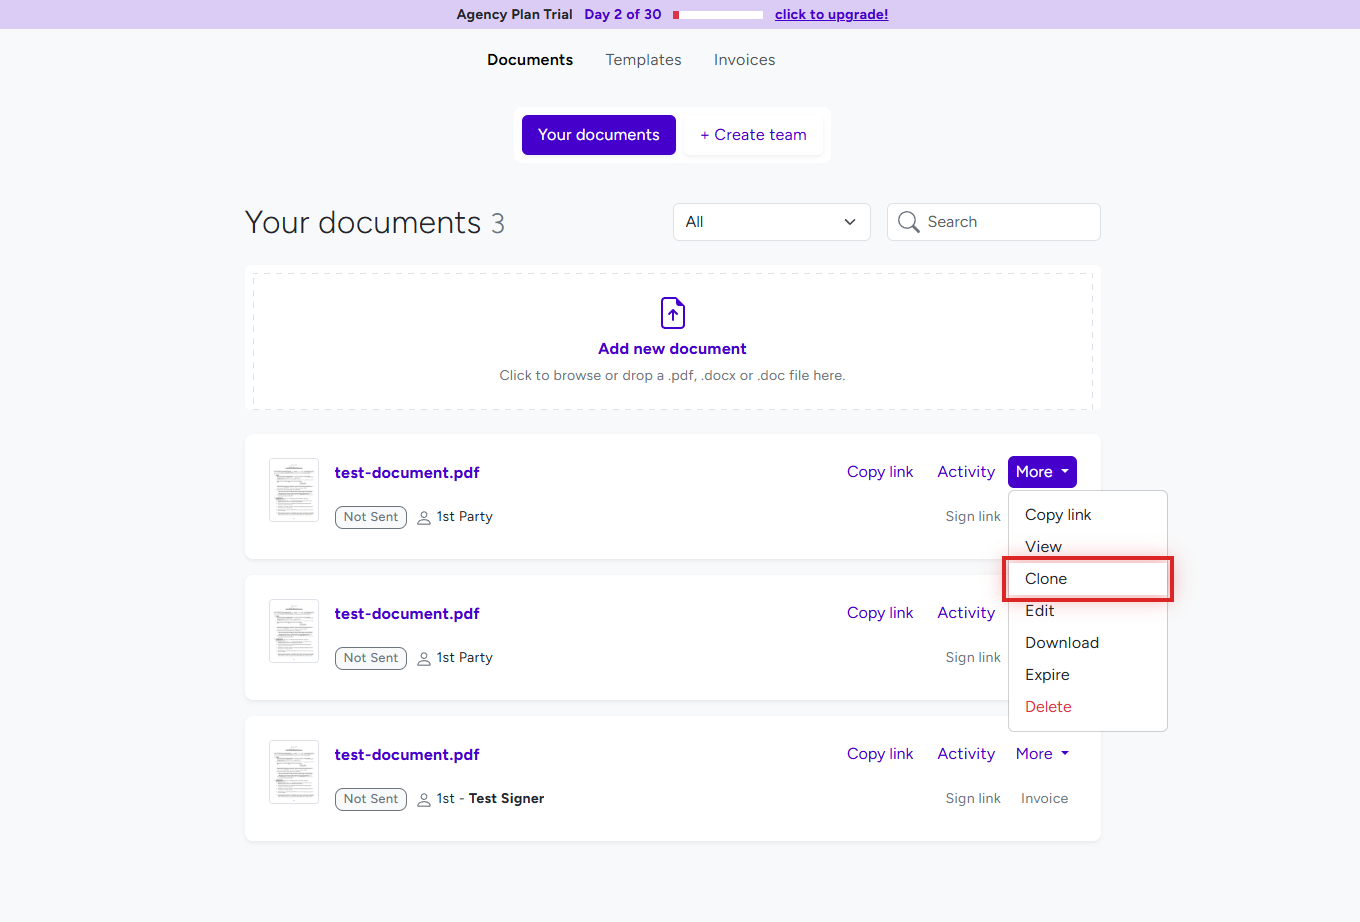Click the person icon on the second document row
Screen dimensions: 1360x922
426,657
